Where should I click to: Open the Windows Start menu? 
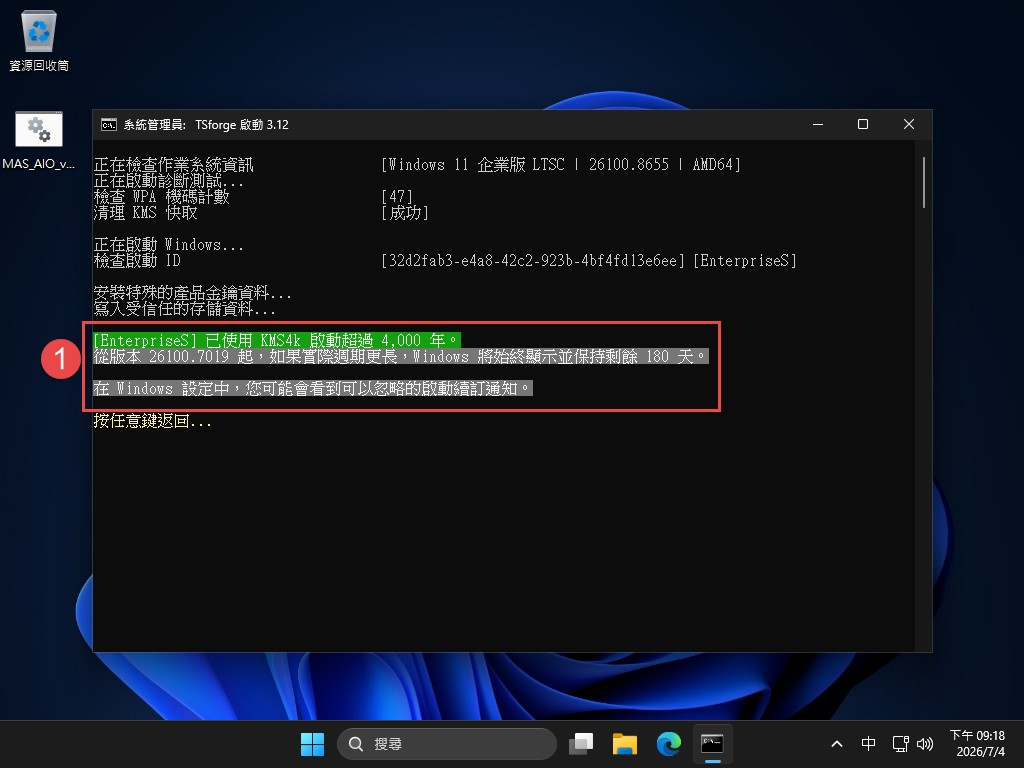click(x=312, y=744)
